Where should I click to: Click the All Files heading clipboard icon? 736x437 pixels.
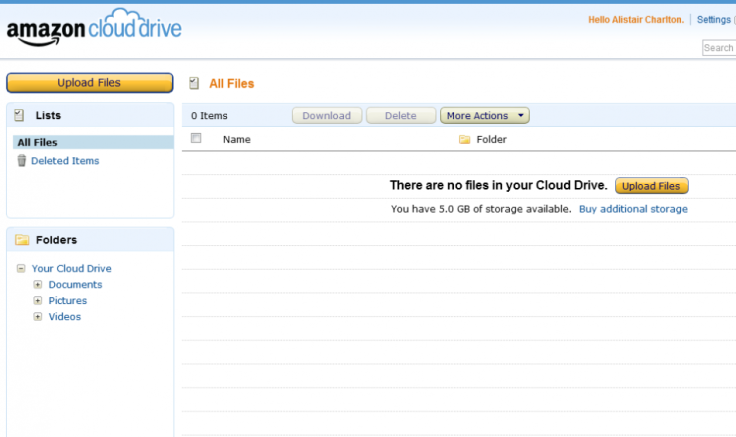[x=194, y=84]
